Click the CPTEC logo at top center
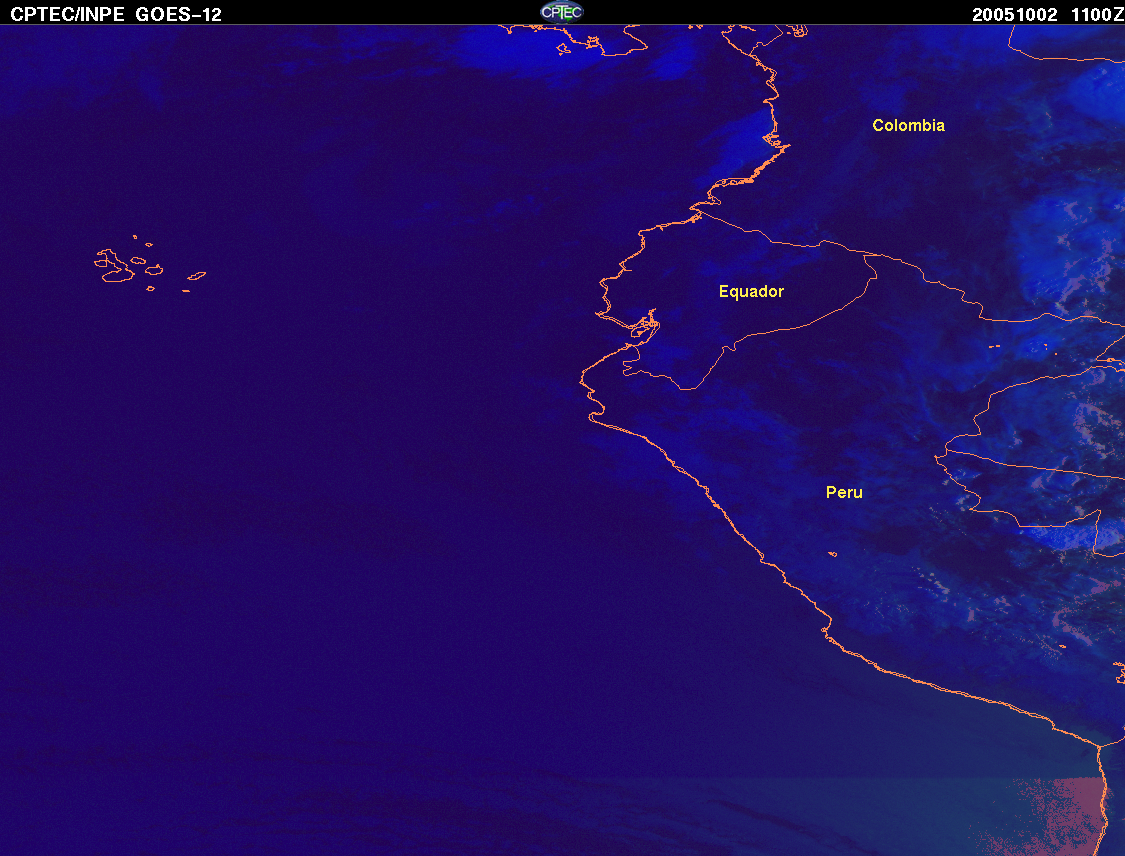This screenshot has width=1125, height=856. [562, 12]
